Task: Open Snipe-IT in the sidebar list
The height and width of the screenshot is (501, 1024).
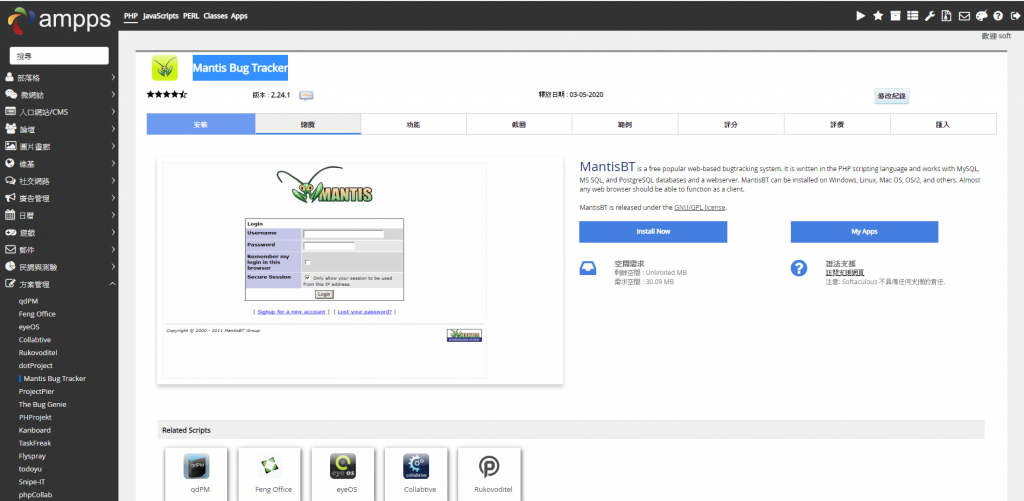Action: pyautogui.click(x=32, y=481)
